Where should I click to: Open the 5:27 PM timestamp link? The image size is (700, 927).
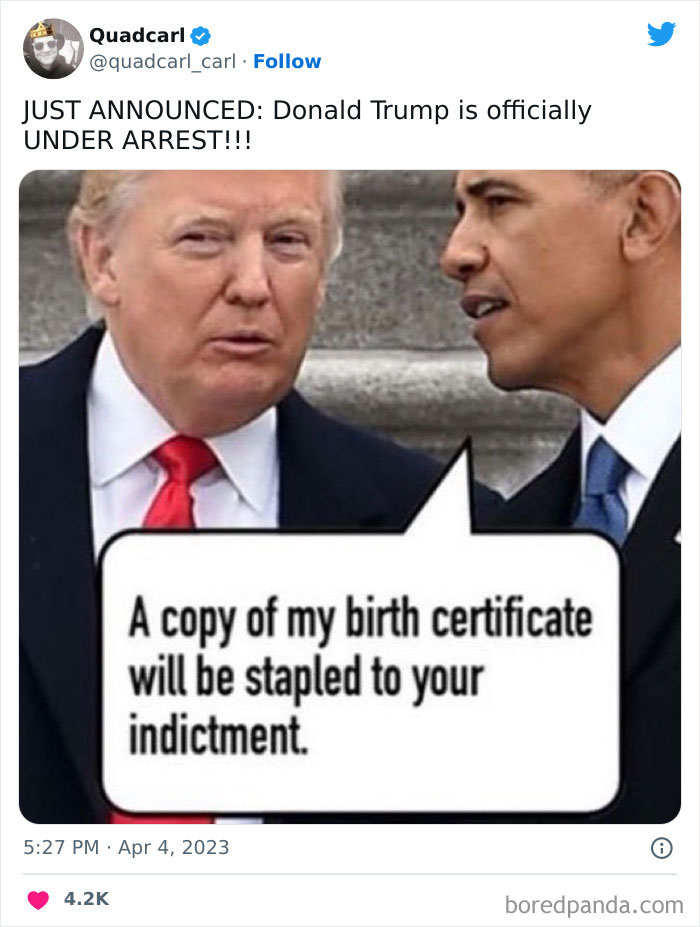(x=61, y=847)
